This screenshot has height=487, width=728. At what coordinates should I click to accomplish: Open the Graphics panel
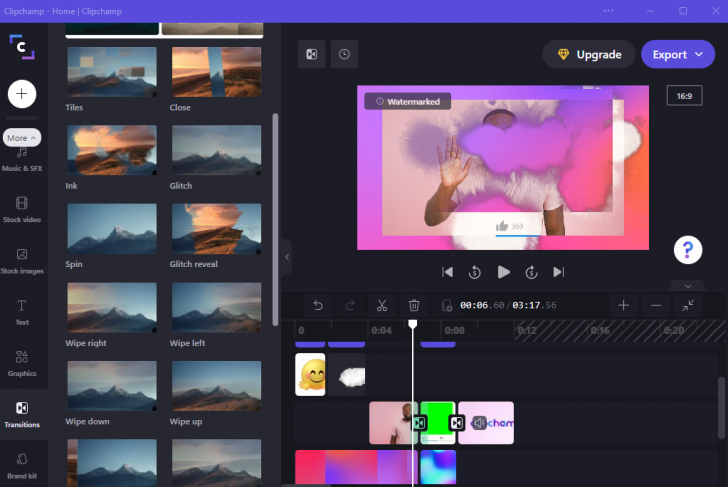point(22,364)
